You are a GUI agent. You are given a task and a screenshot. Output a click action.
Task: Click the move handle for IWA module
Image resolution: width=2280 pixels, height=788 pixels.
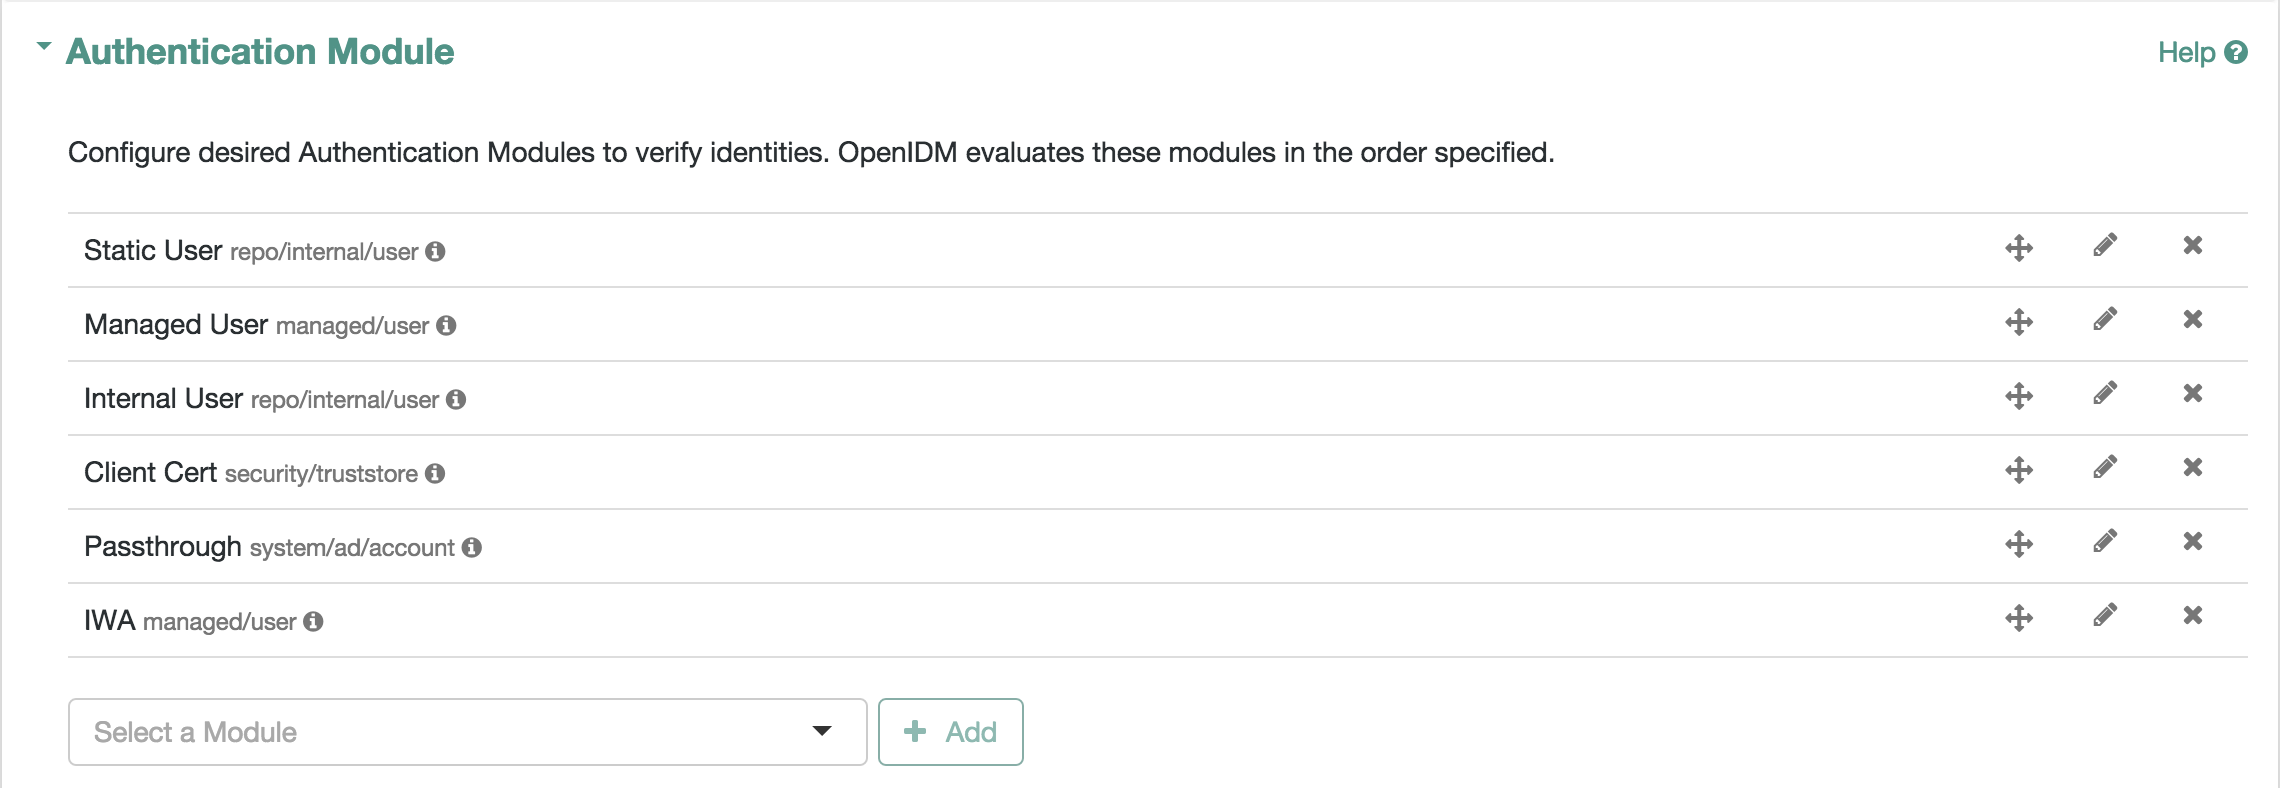[2019, 618]
